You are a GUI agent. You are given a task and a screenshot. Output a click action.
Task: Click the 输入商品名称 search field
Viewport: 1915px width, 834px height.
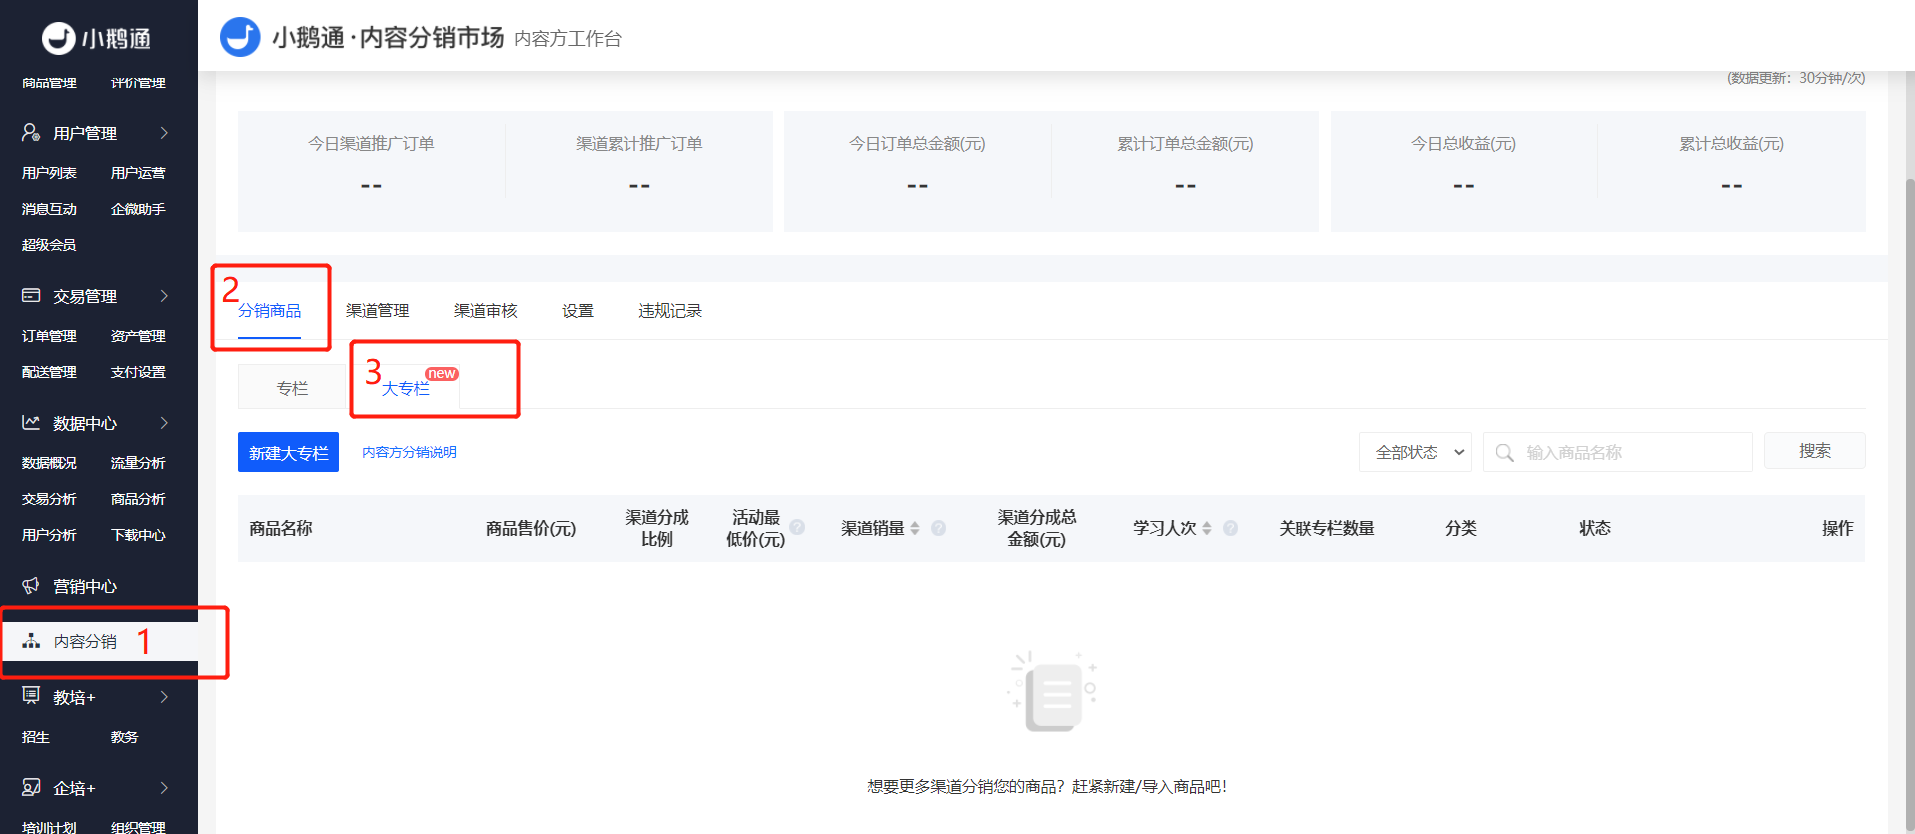coord(1630,453)
